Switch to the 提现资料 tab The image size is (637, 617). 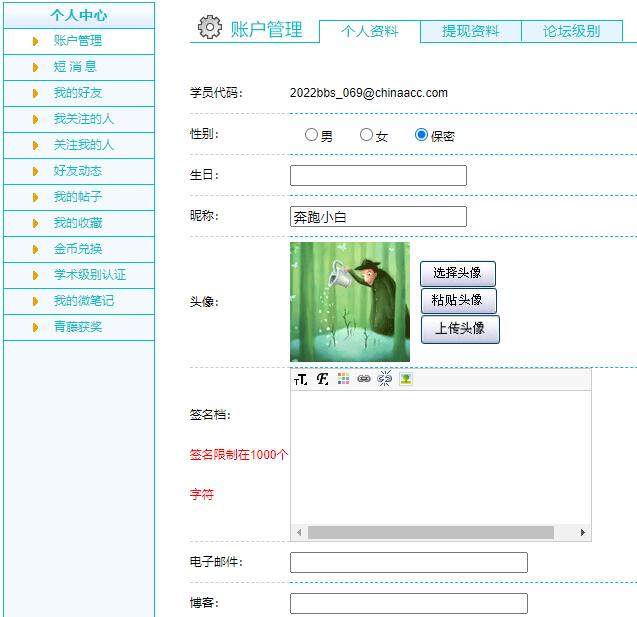pos(470,32)
